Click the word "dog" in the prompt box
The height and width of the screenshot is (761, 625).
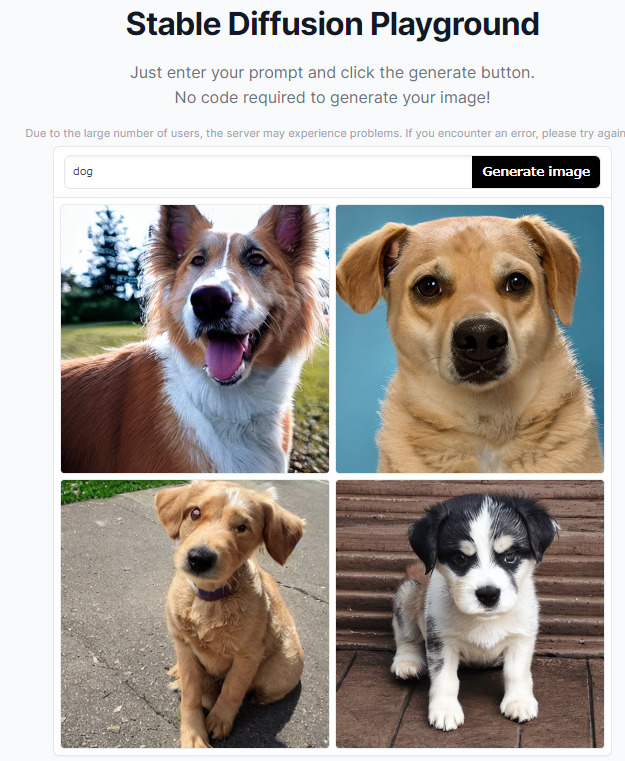(x=83, y=171)
